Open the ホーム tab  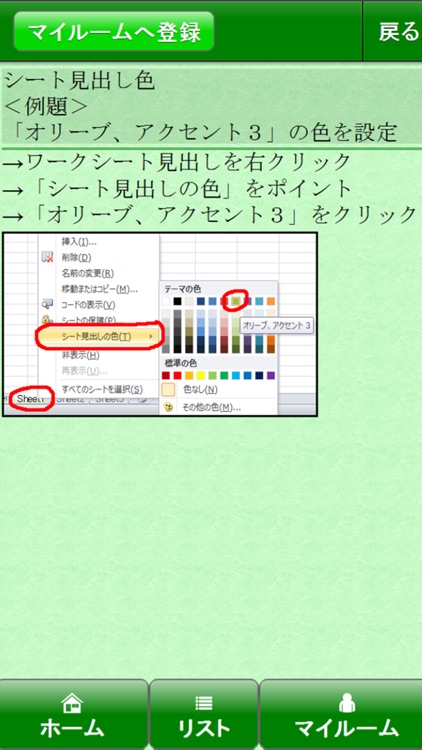pos(73,714)
